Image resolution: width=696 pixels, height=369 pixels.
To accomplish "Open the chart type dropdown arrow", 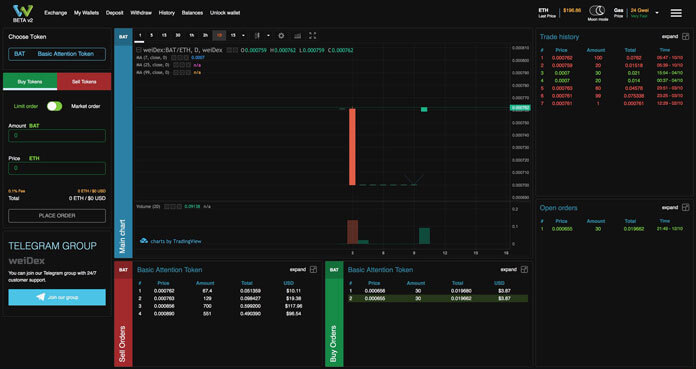I will (268, 36).
